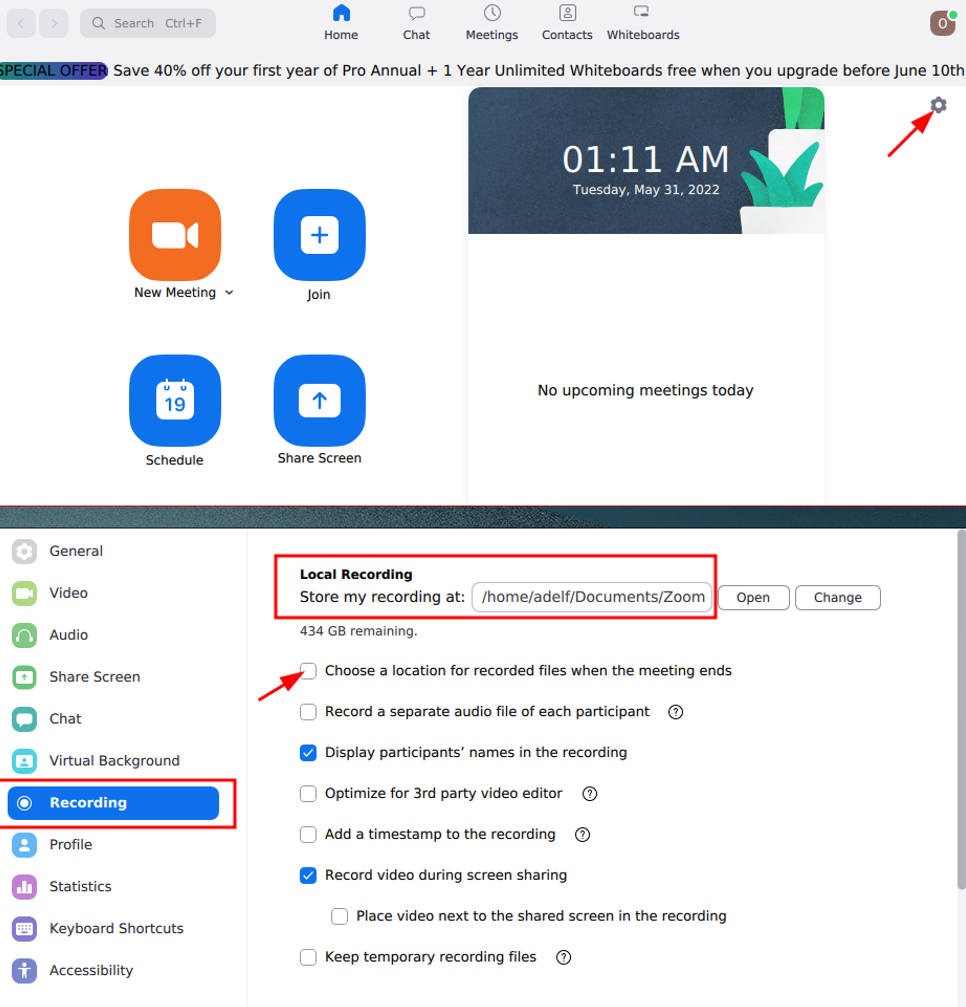Viewport: 966px width, 1007px height.
Task: Click the Audio headphones icon
Action: coord(24,635)
